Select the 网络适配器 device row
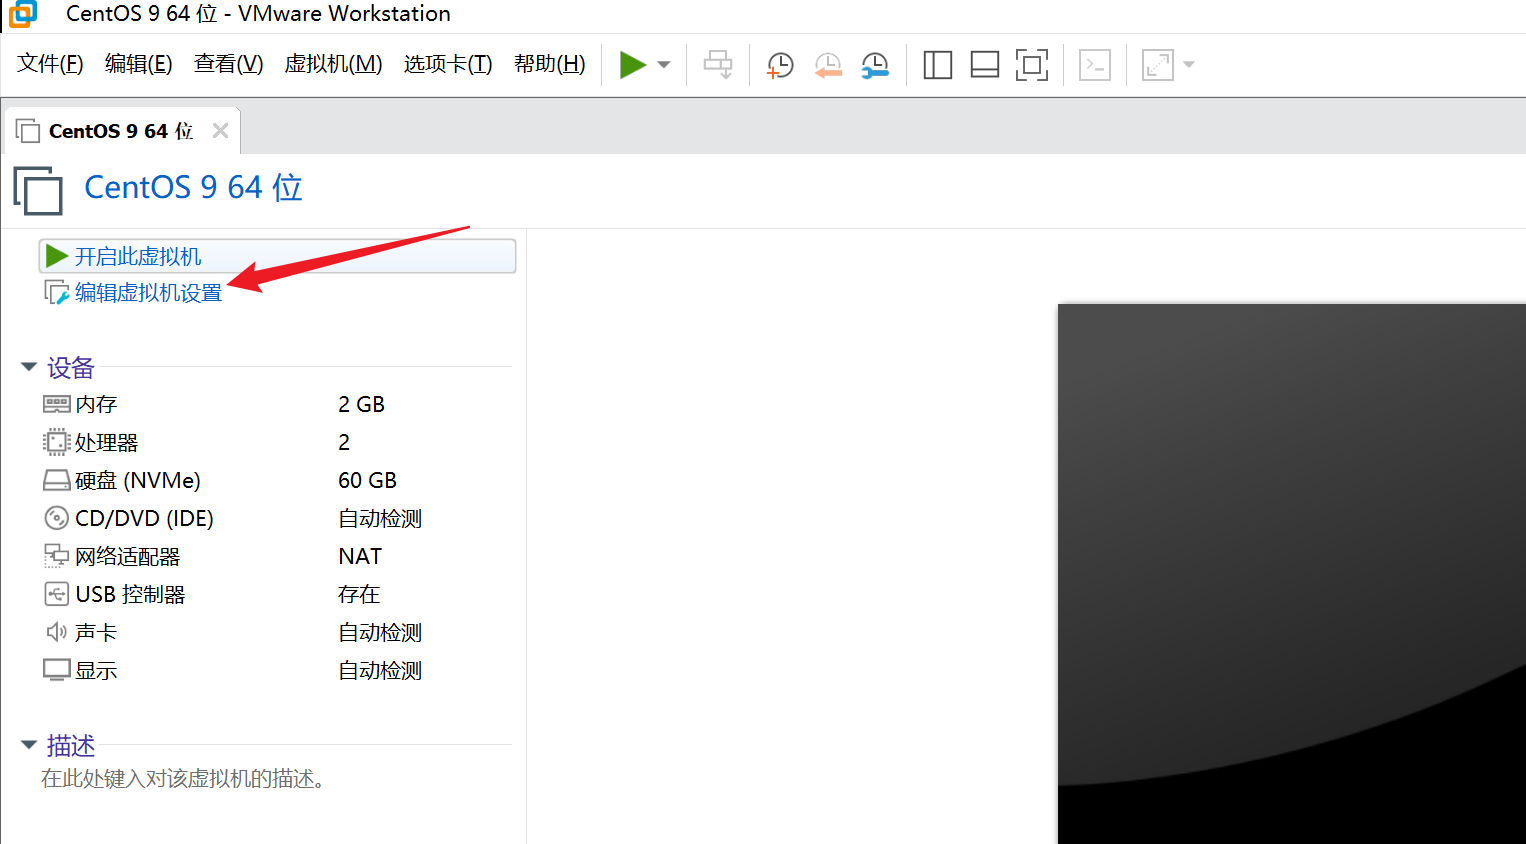 pyautogui.click(x=275, y=556)
